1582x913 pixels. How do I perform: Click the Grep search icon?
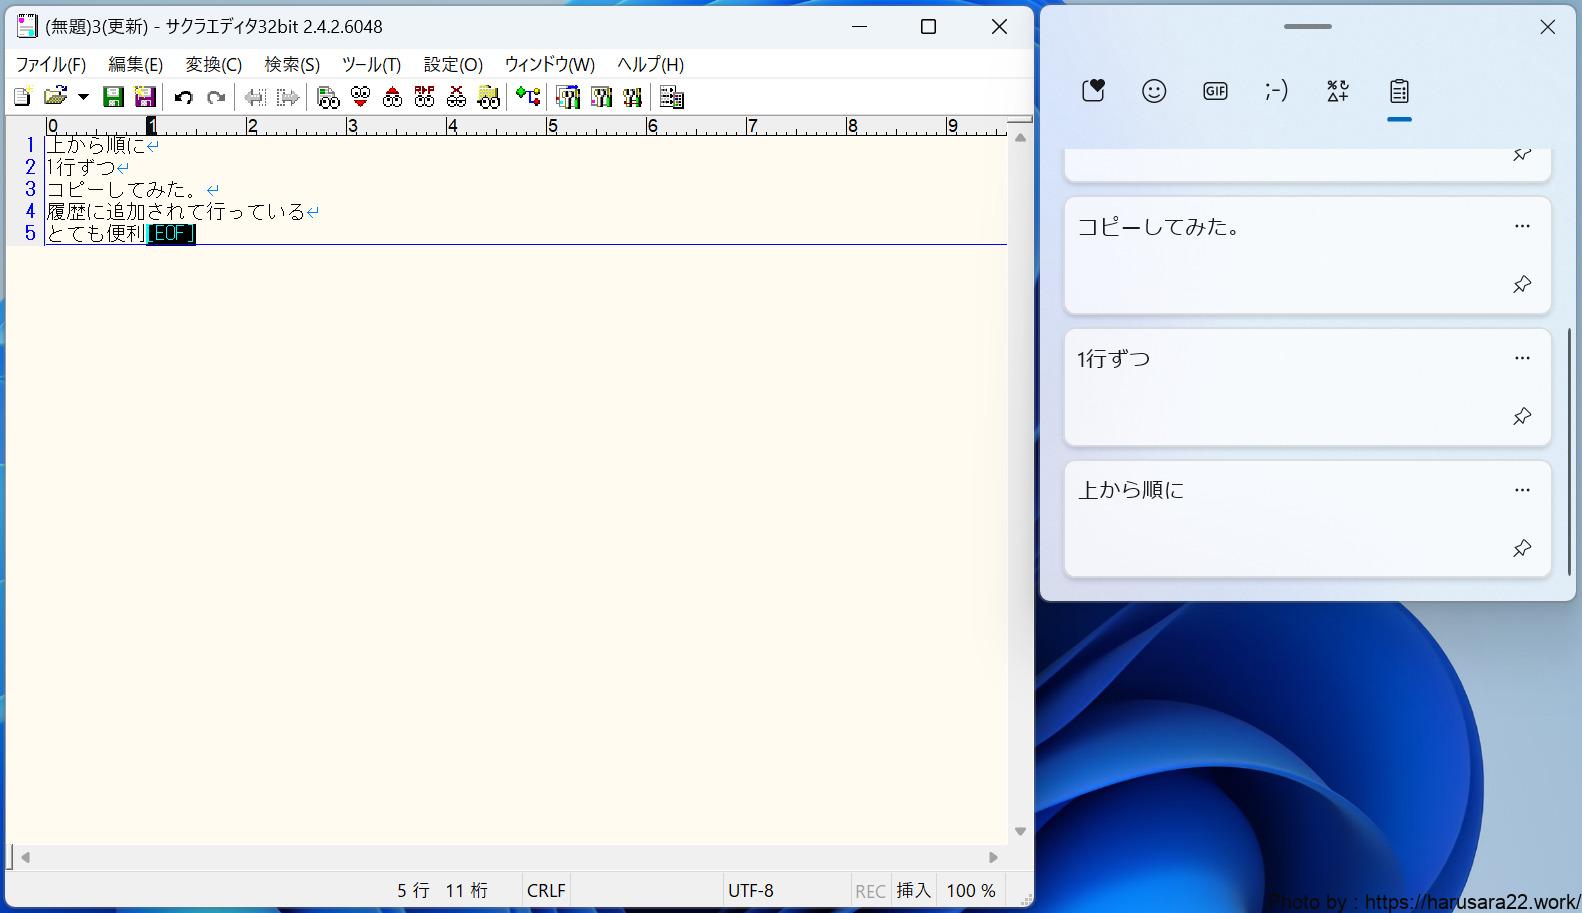coord(488,97)
